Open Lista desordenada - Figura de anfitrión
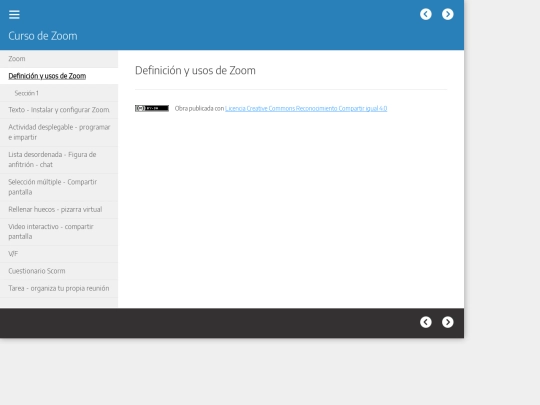The image size is (540, 405). coord(59,160)
